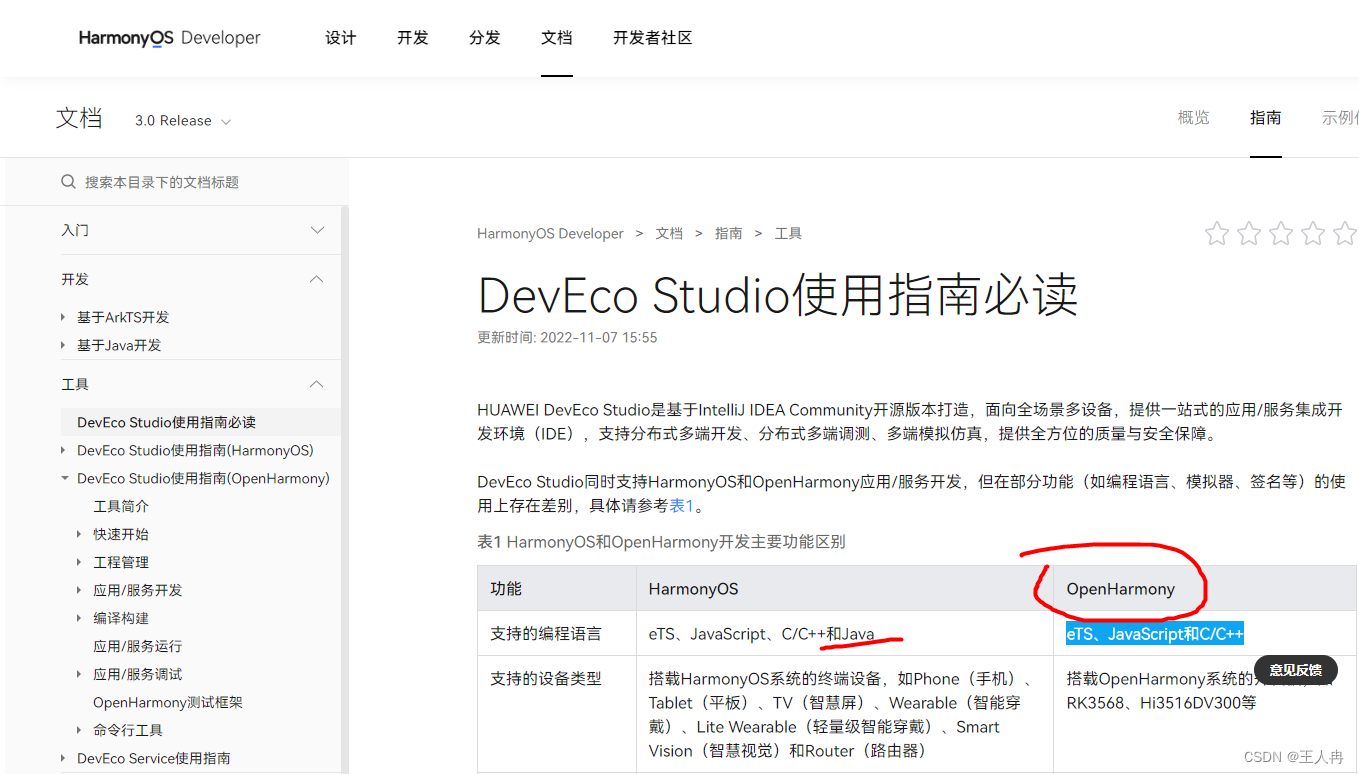Expand the 基于Java开发 tree node
The image size is (1359, 774).
coord(65,345)
